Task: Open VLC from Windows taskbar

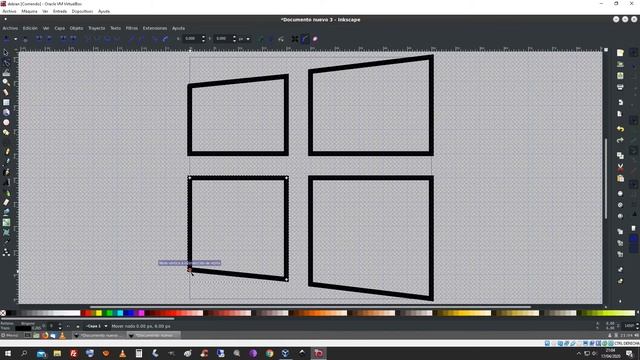Action: pos(122,353)
